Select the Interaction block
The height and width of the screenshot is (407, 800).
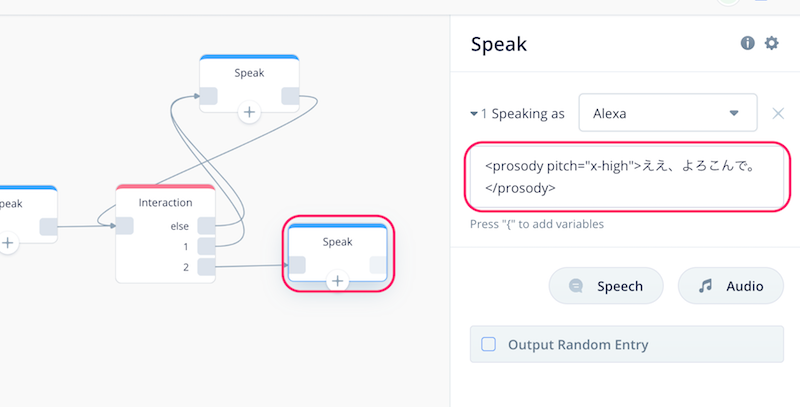point(165,203)
